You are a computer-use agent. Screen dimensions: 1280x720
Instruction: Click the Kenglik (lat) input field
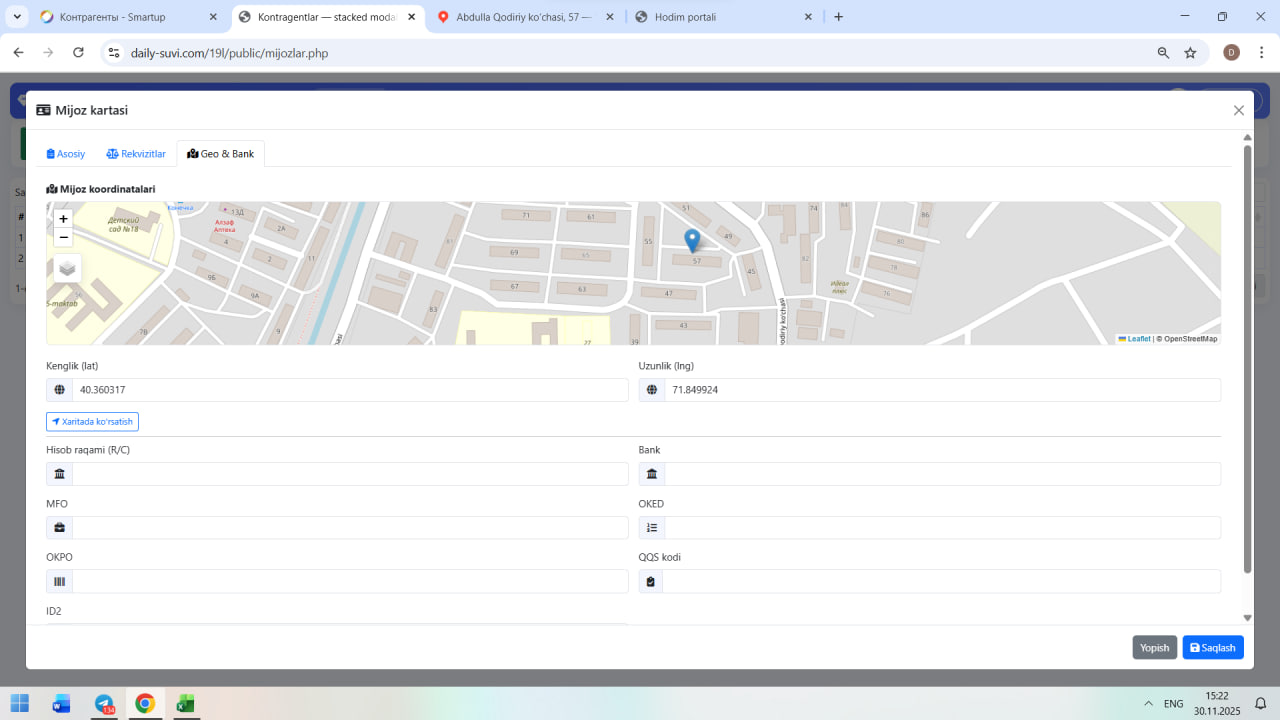tap(349, 390)
